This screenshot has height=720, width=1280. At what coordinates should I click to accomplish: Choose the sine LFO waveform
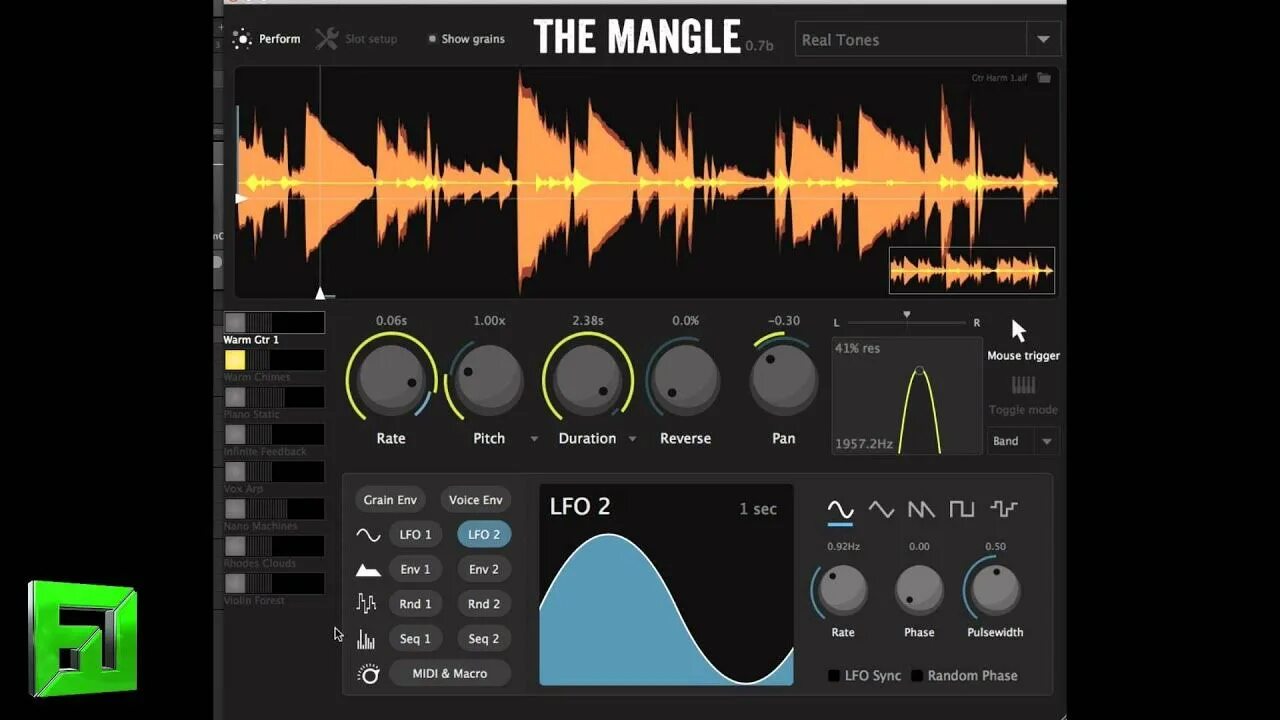pyautogui.click(x=841, y=510)
